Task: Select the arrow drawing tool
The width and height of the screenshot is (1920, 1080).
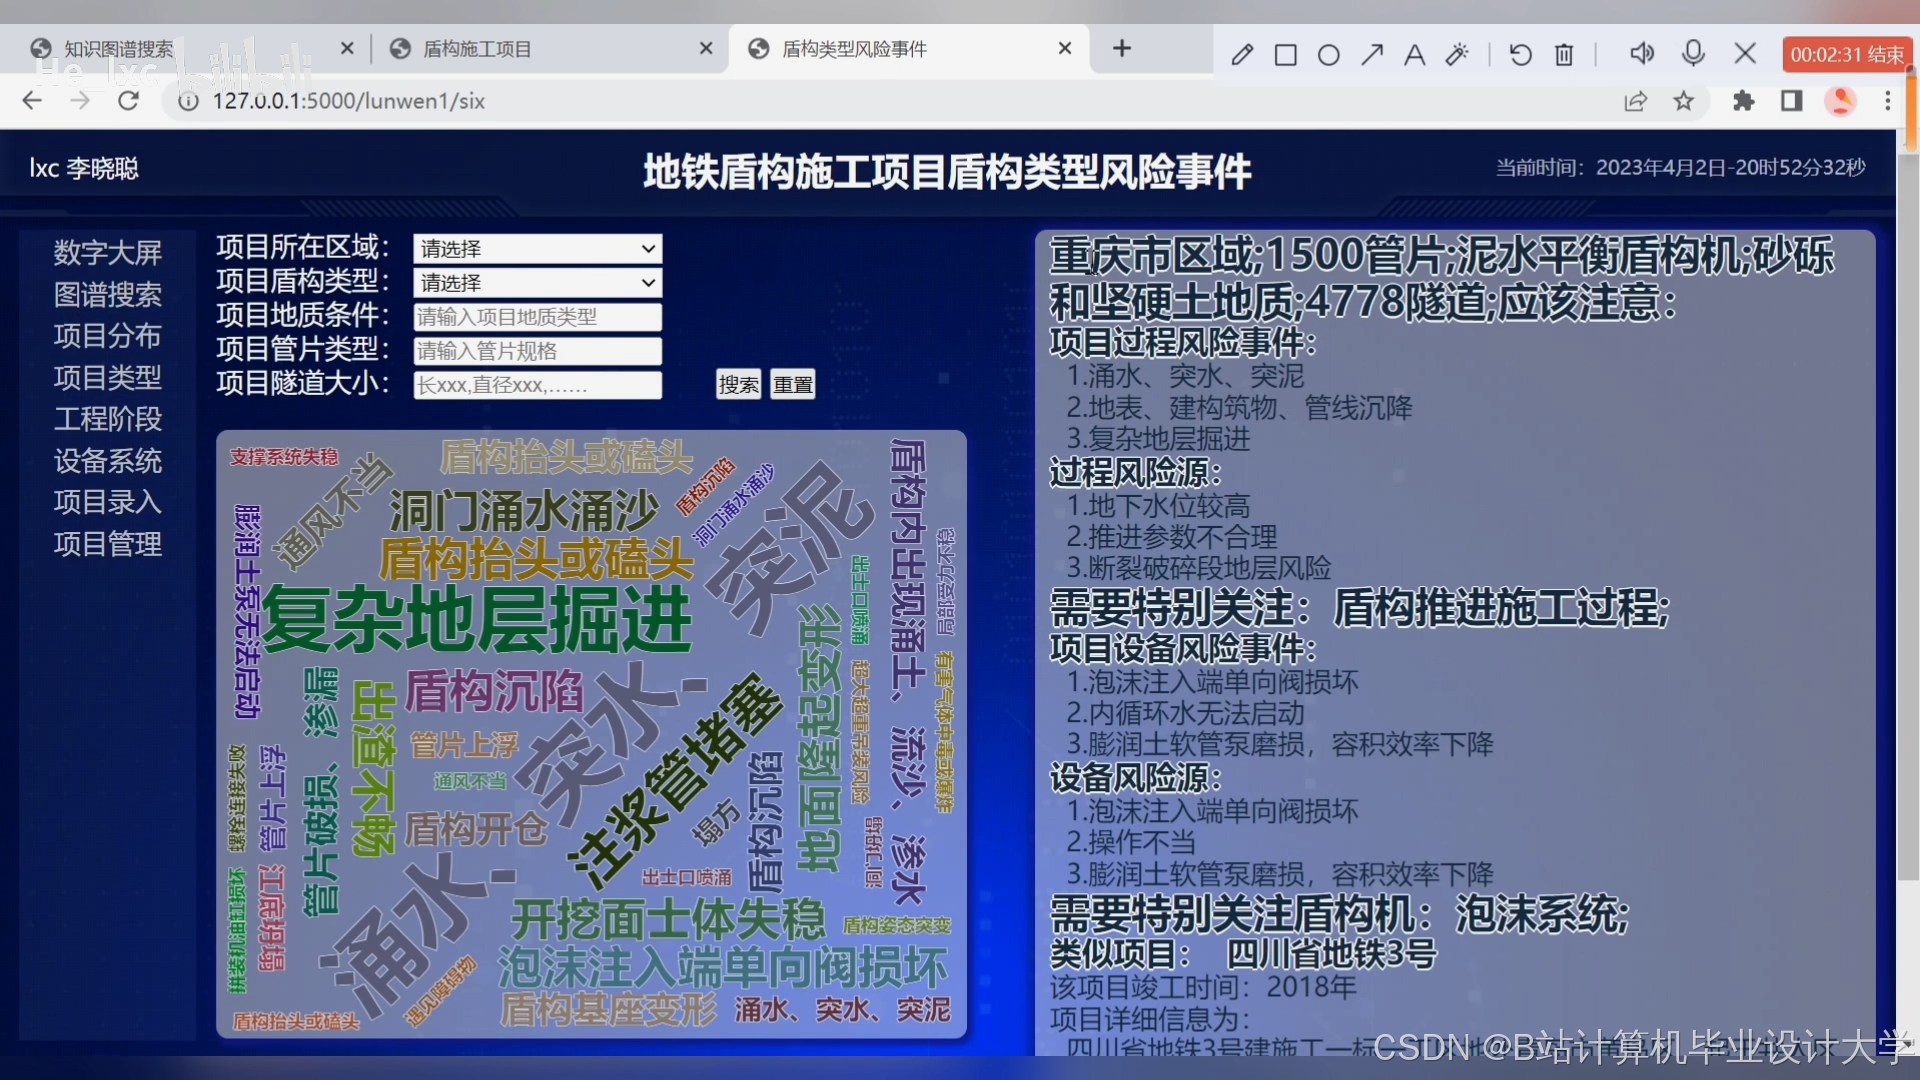Action: pyautogui.click(x=1372, y=54)
